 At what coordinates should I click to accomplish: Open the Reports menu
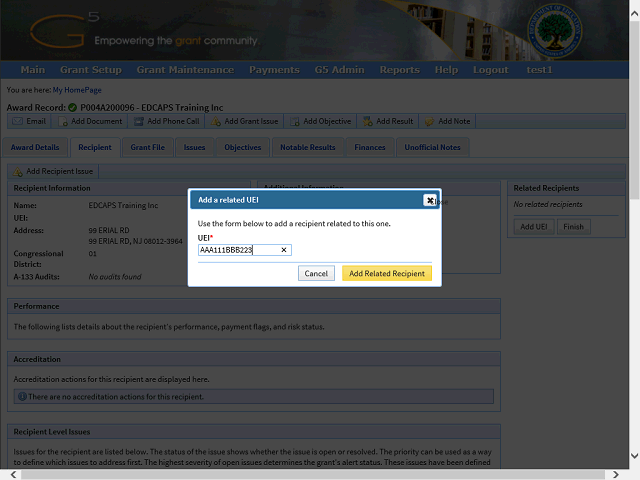(x=400, y=70)
